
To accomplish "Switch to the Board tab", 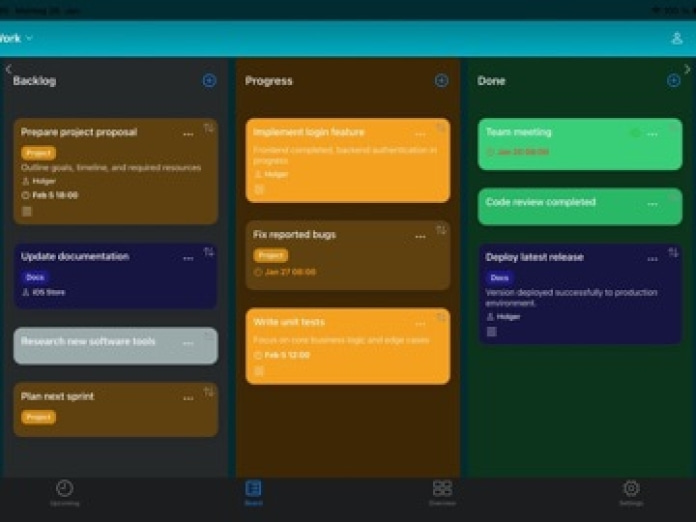I will click(253, 493).
